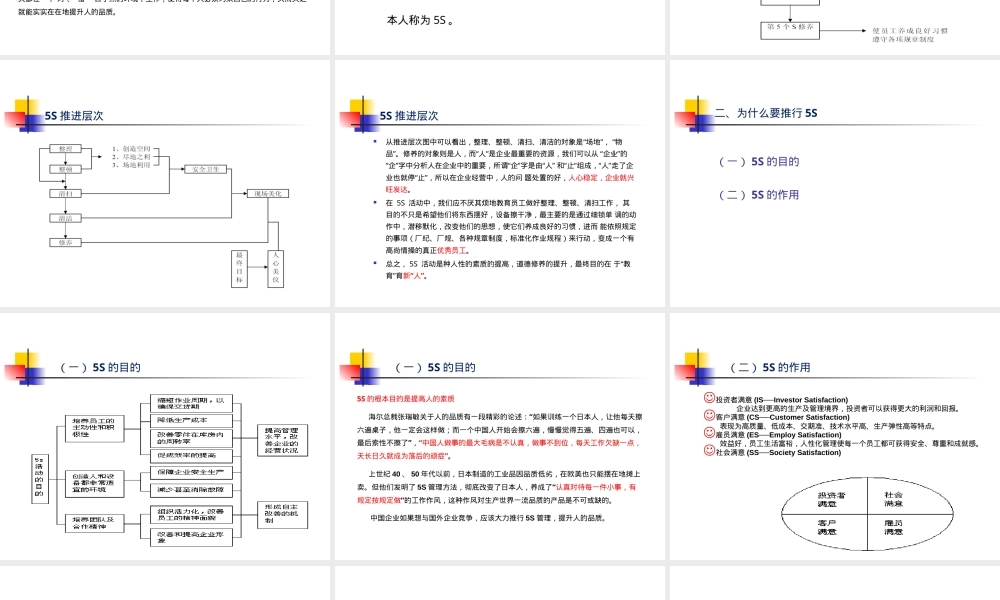Click the 降低生产成本 box
This screenshot has width=1000, height=600.
click(191, 420)
